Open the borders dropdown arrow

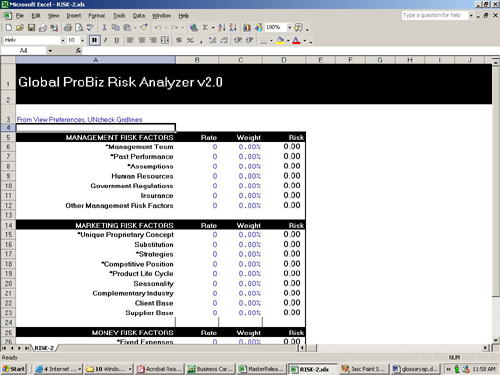point(271,41)
